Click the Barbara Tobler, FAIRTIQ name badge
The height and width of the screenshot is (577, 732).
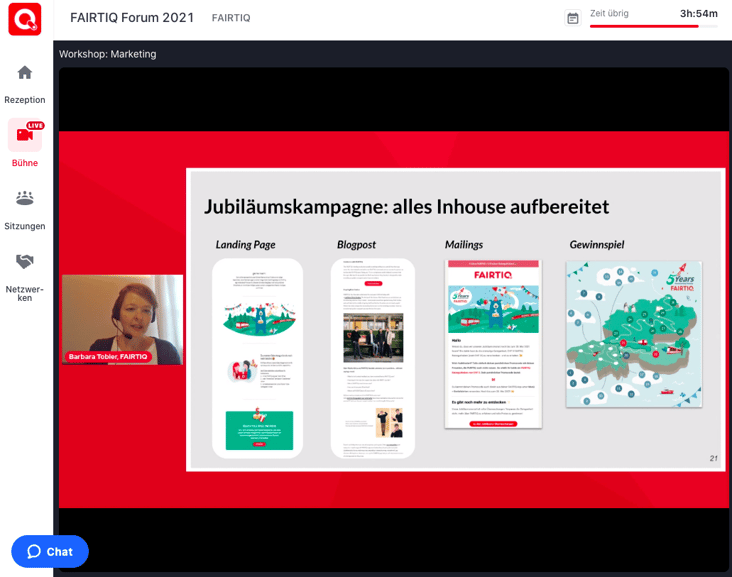pyautogui.click(x=108, y=357)
